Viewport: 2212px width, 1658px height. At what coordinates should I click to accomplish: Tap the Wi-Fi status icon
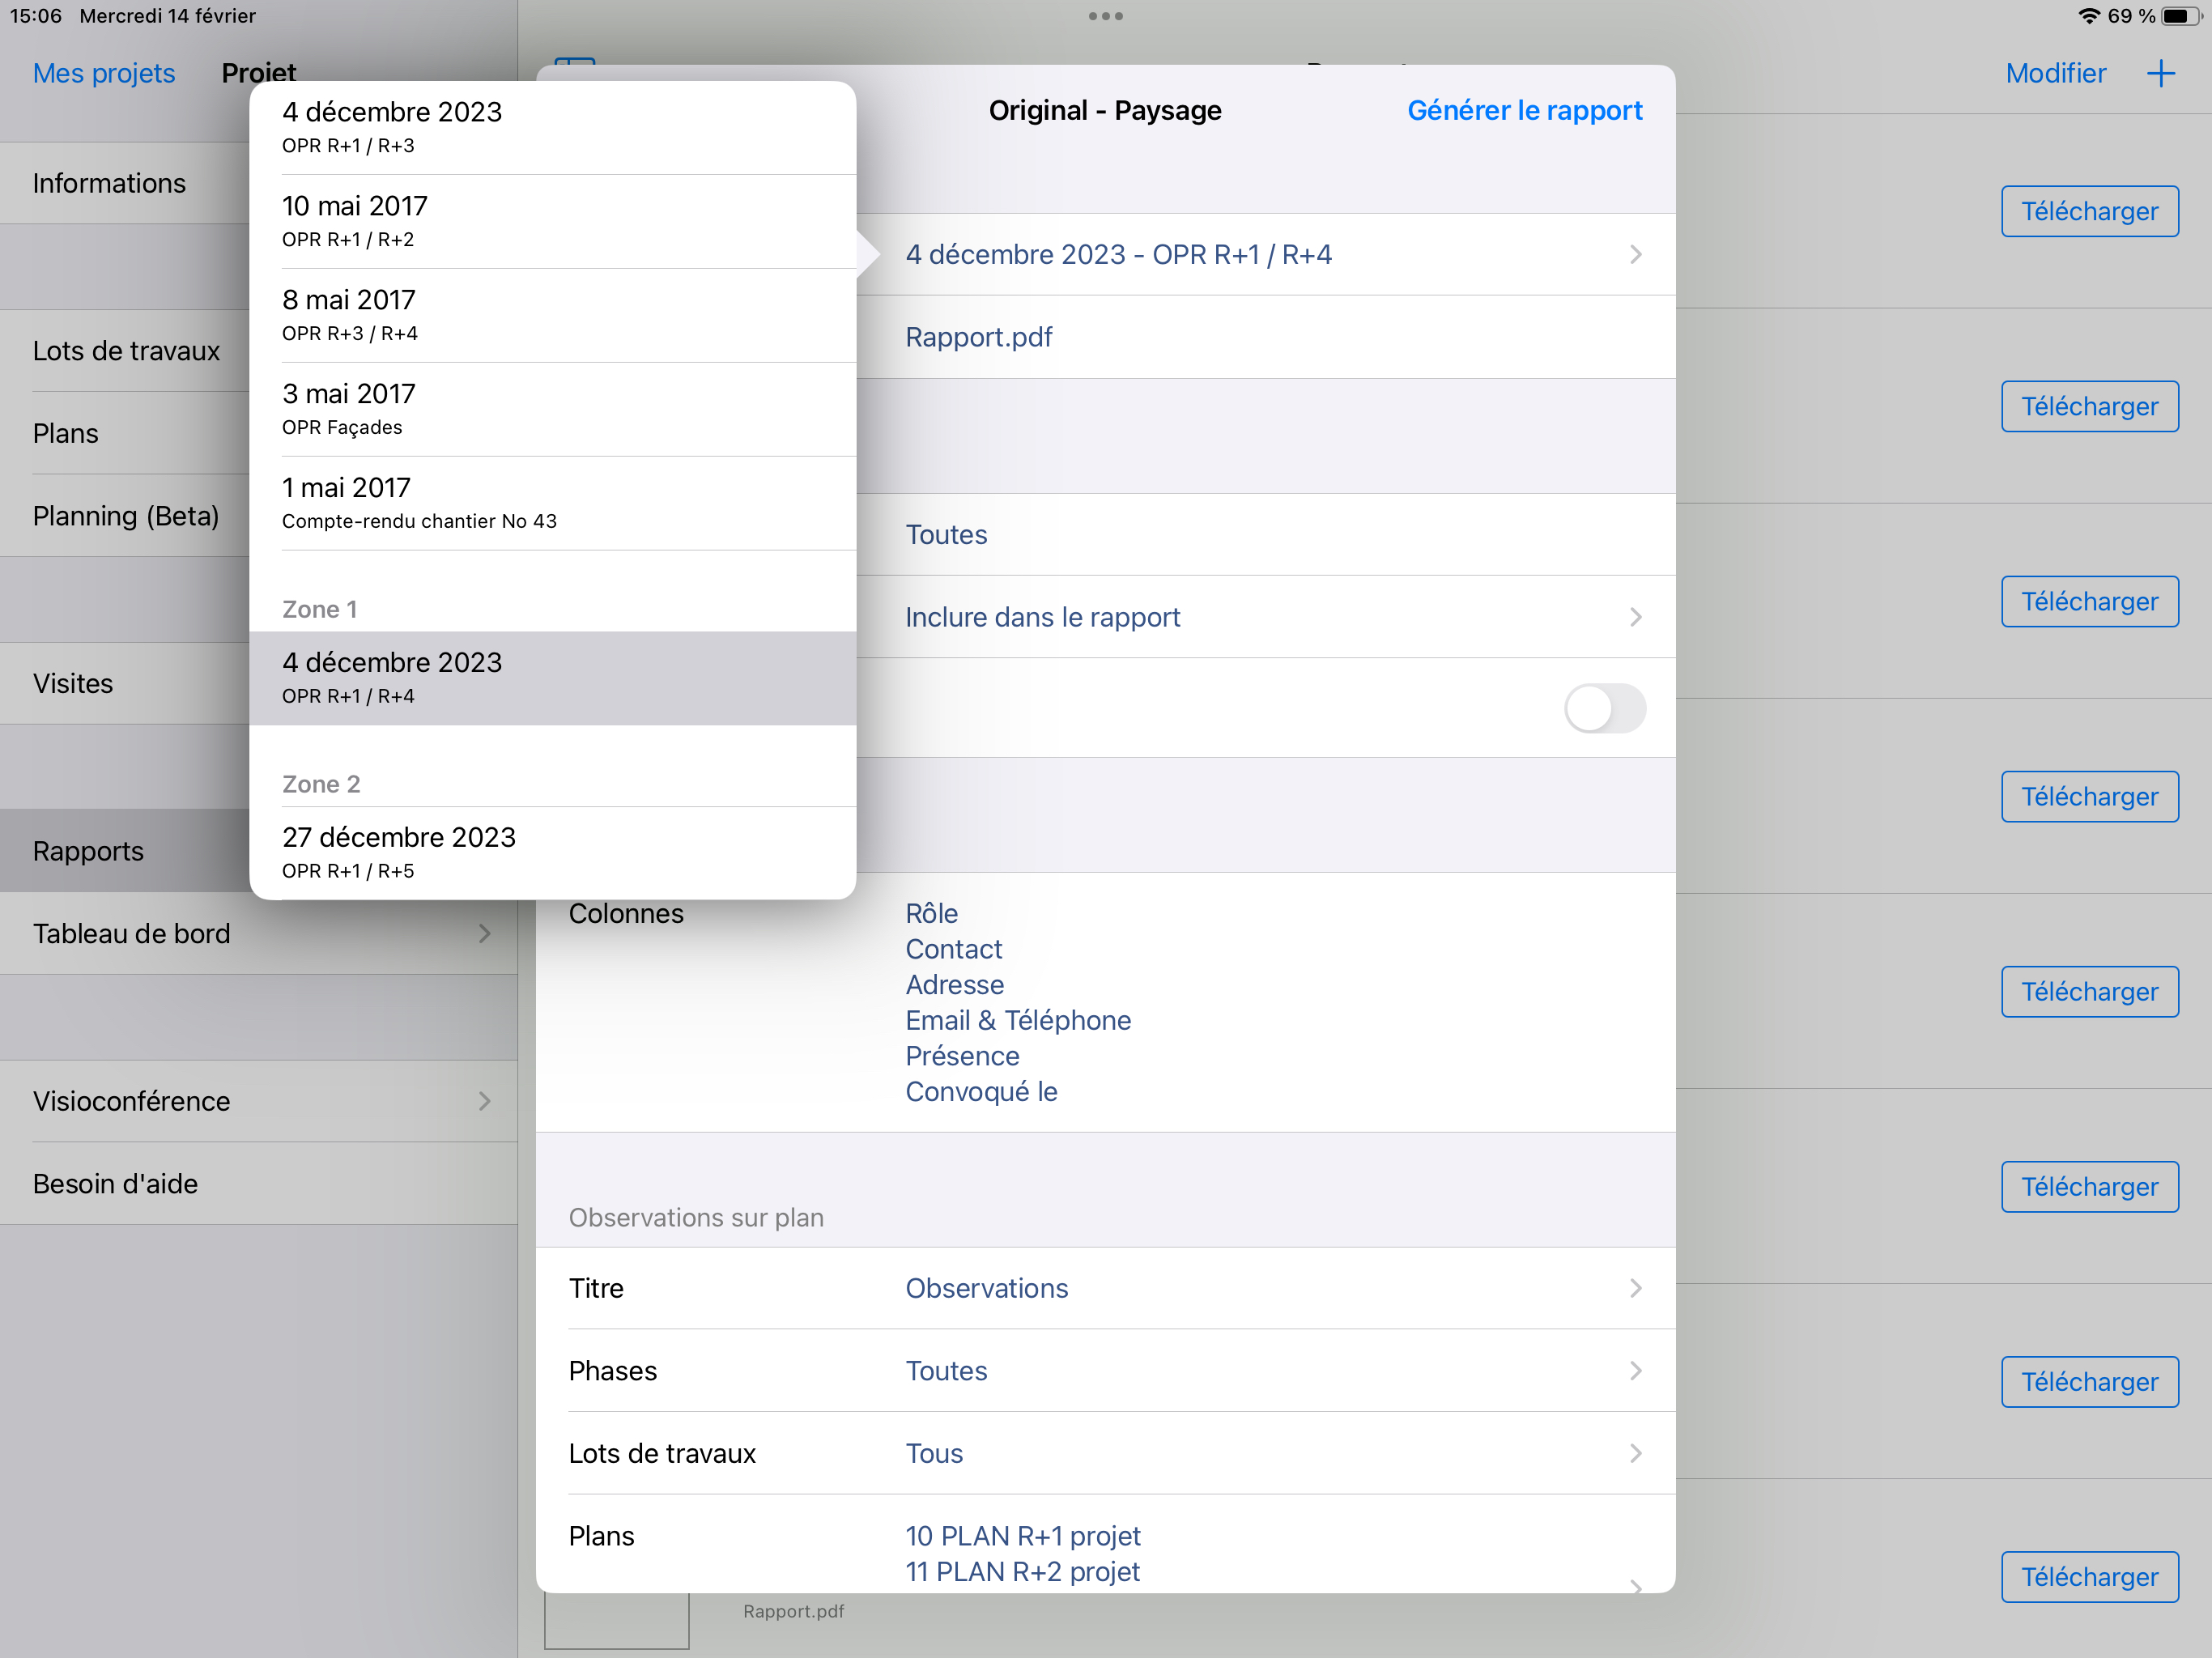click(2088, 16)
